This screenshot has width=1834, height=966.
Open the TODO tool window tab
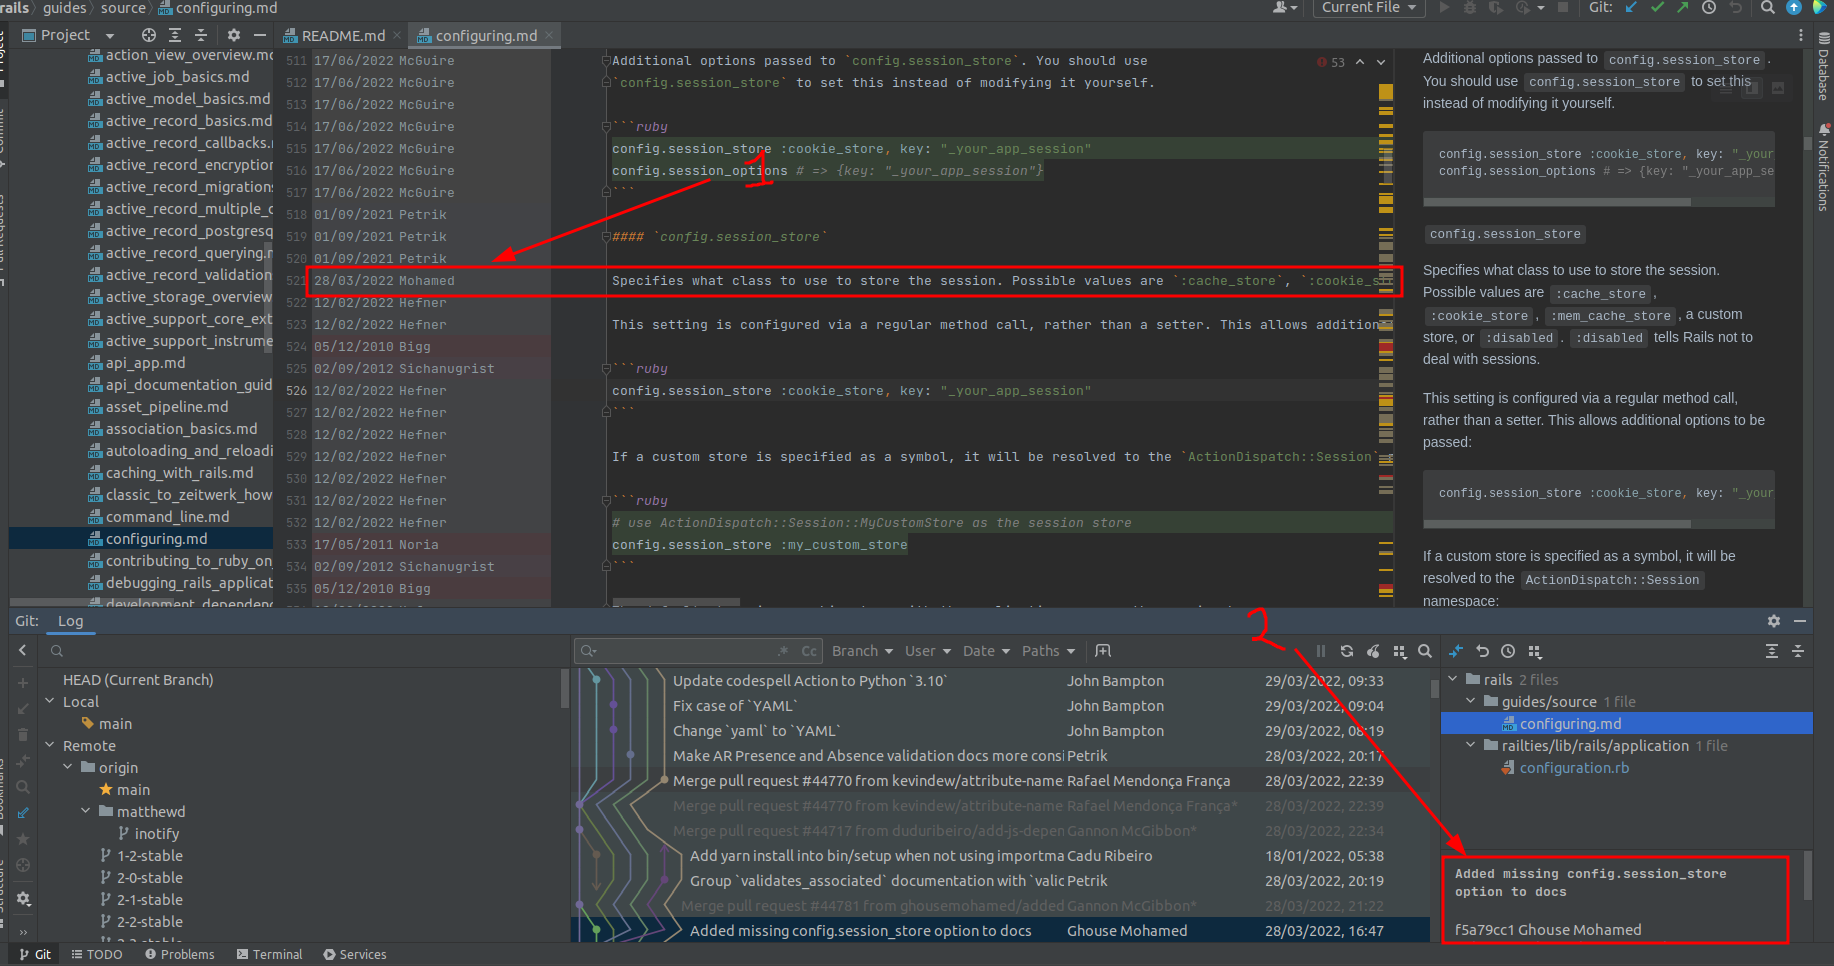pos(97,954)
